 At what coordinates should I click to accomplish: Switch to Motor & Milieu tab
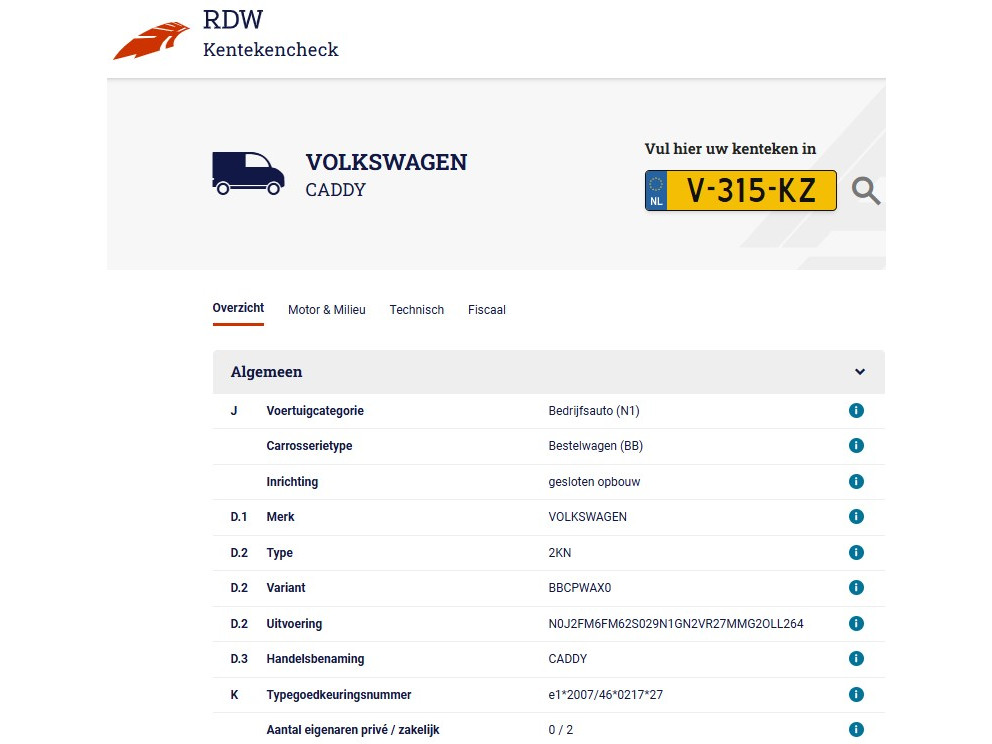[326, 310]
